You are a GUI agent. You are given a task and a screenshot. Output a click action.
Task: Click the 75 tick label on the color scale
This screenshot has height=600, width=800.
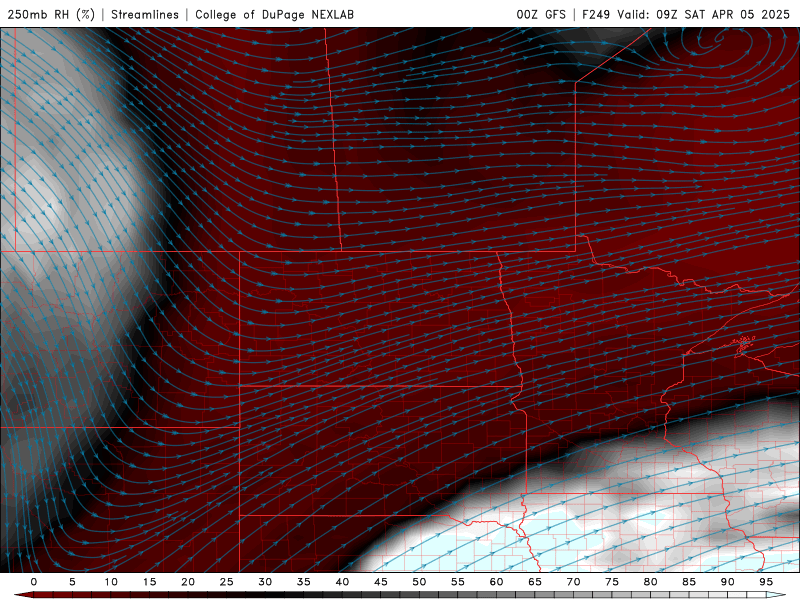point(612,582)
